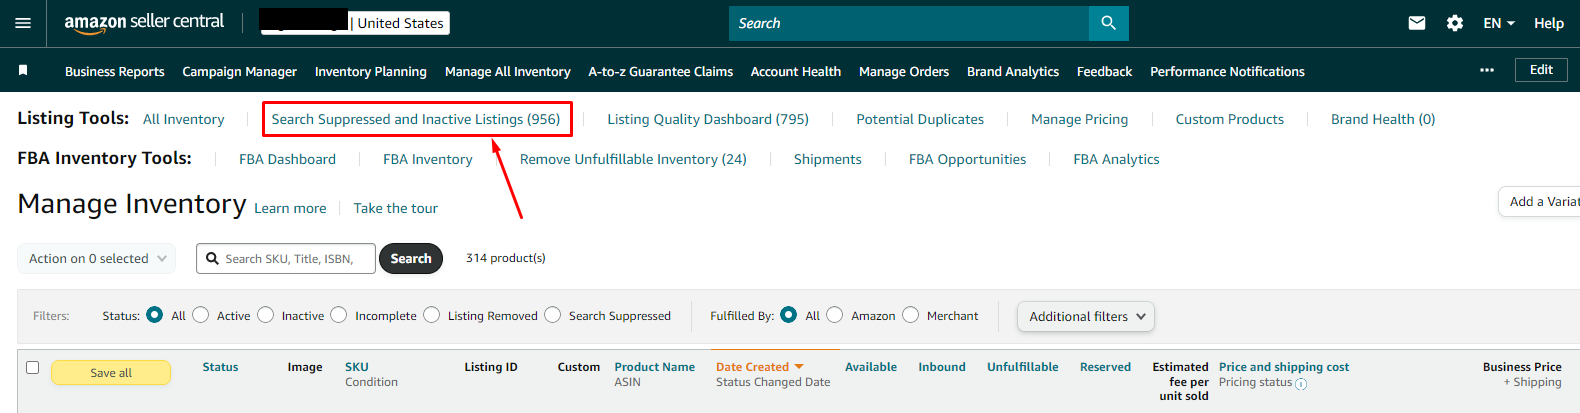The width and height of the screenshot is (1580, 413).
Task: Click the pricing status info icon
Action: [x=1301, y=384]
